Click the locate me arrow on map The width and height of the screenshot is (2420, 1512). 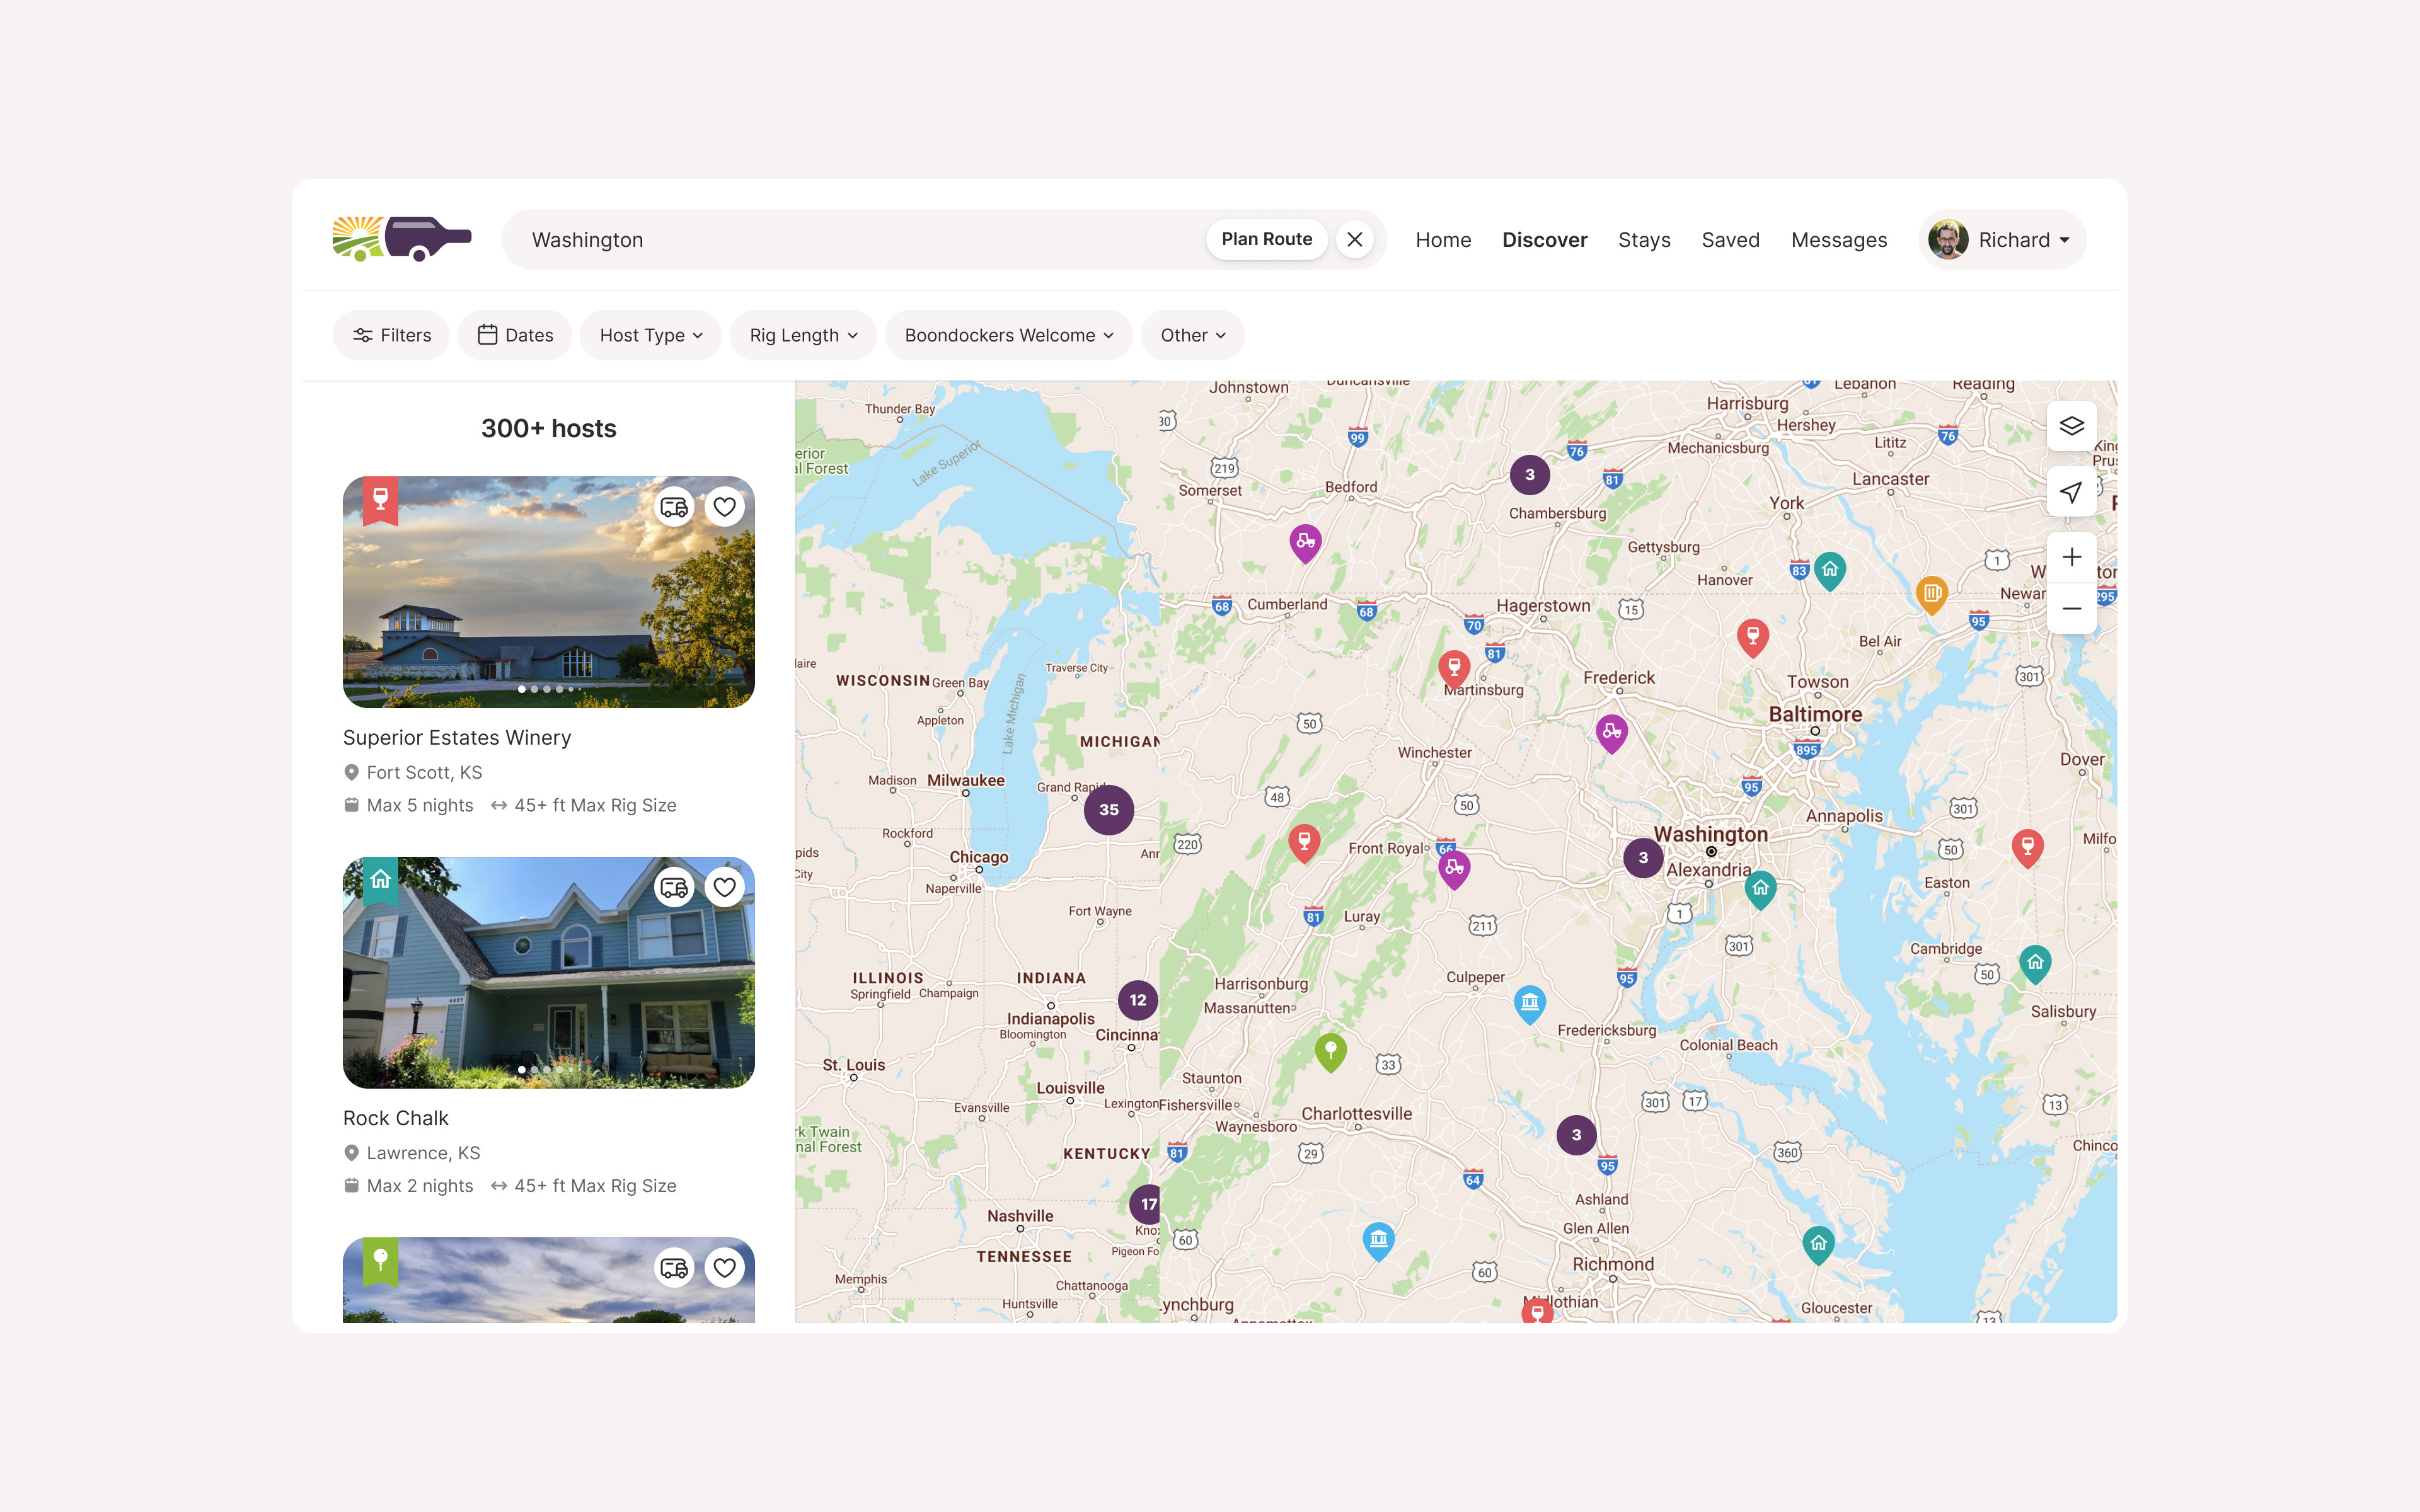2071,491
